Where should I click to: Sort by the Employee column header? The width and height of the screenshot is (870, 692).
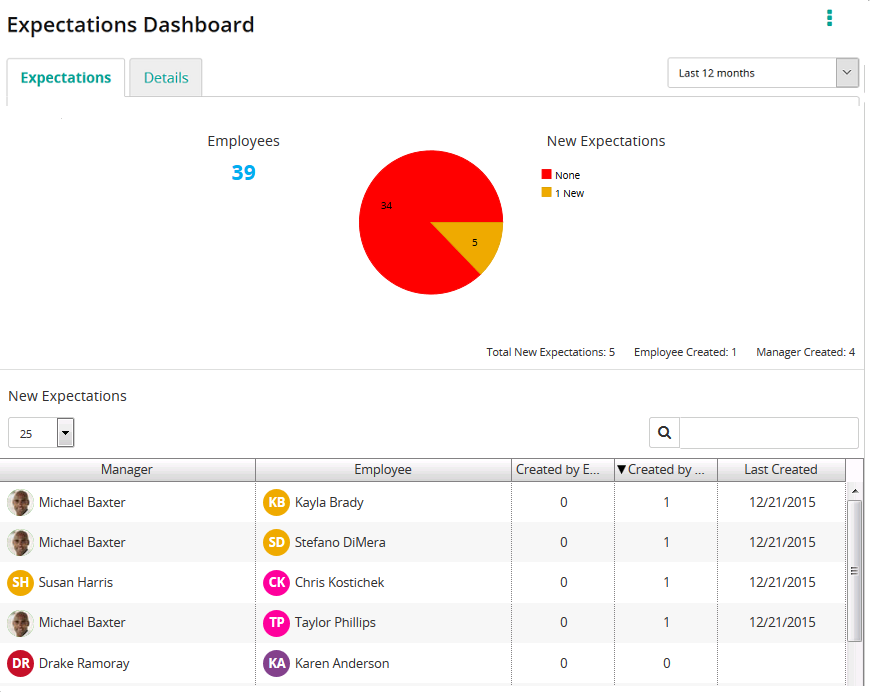[383, 469]
